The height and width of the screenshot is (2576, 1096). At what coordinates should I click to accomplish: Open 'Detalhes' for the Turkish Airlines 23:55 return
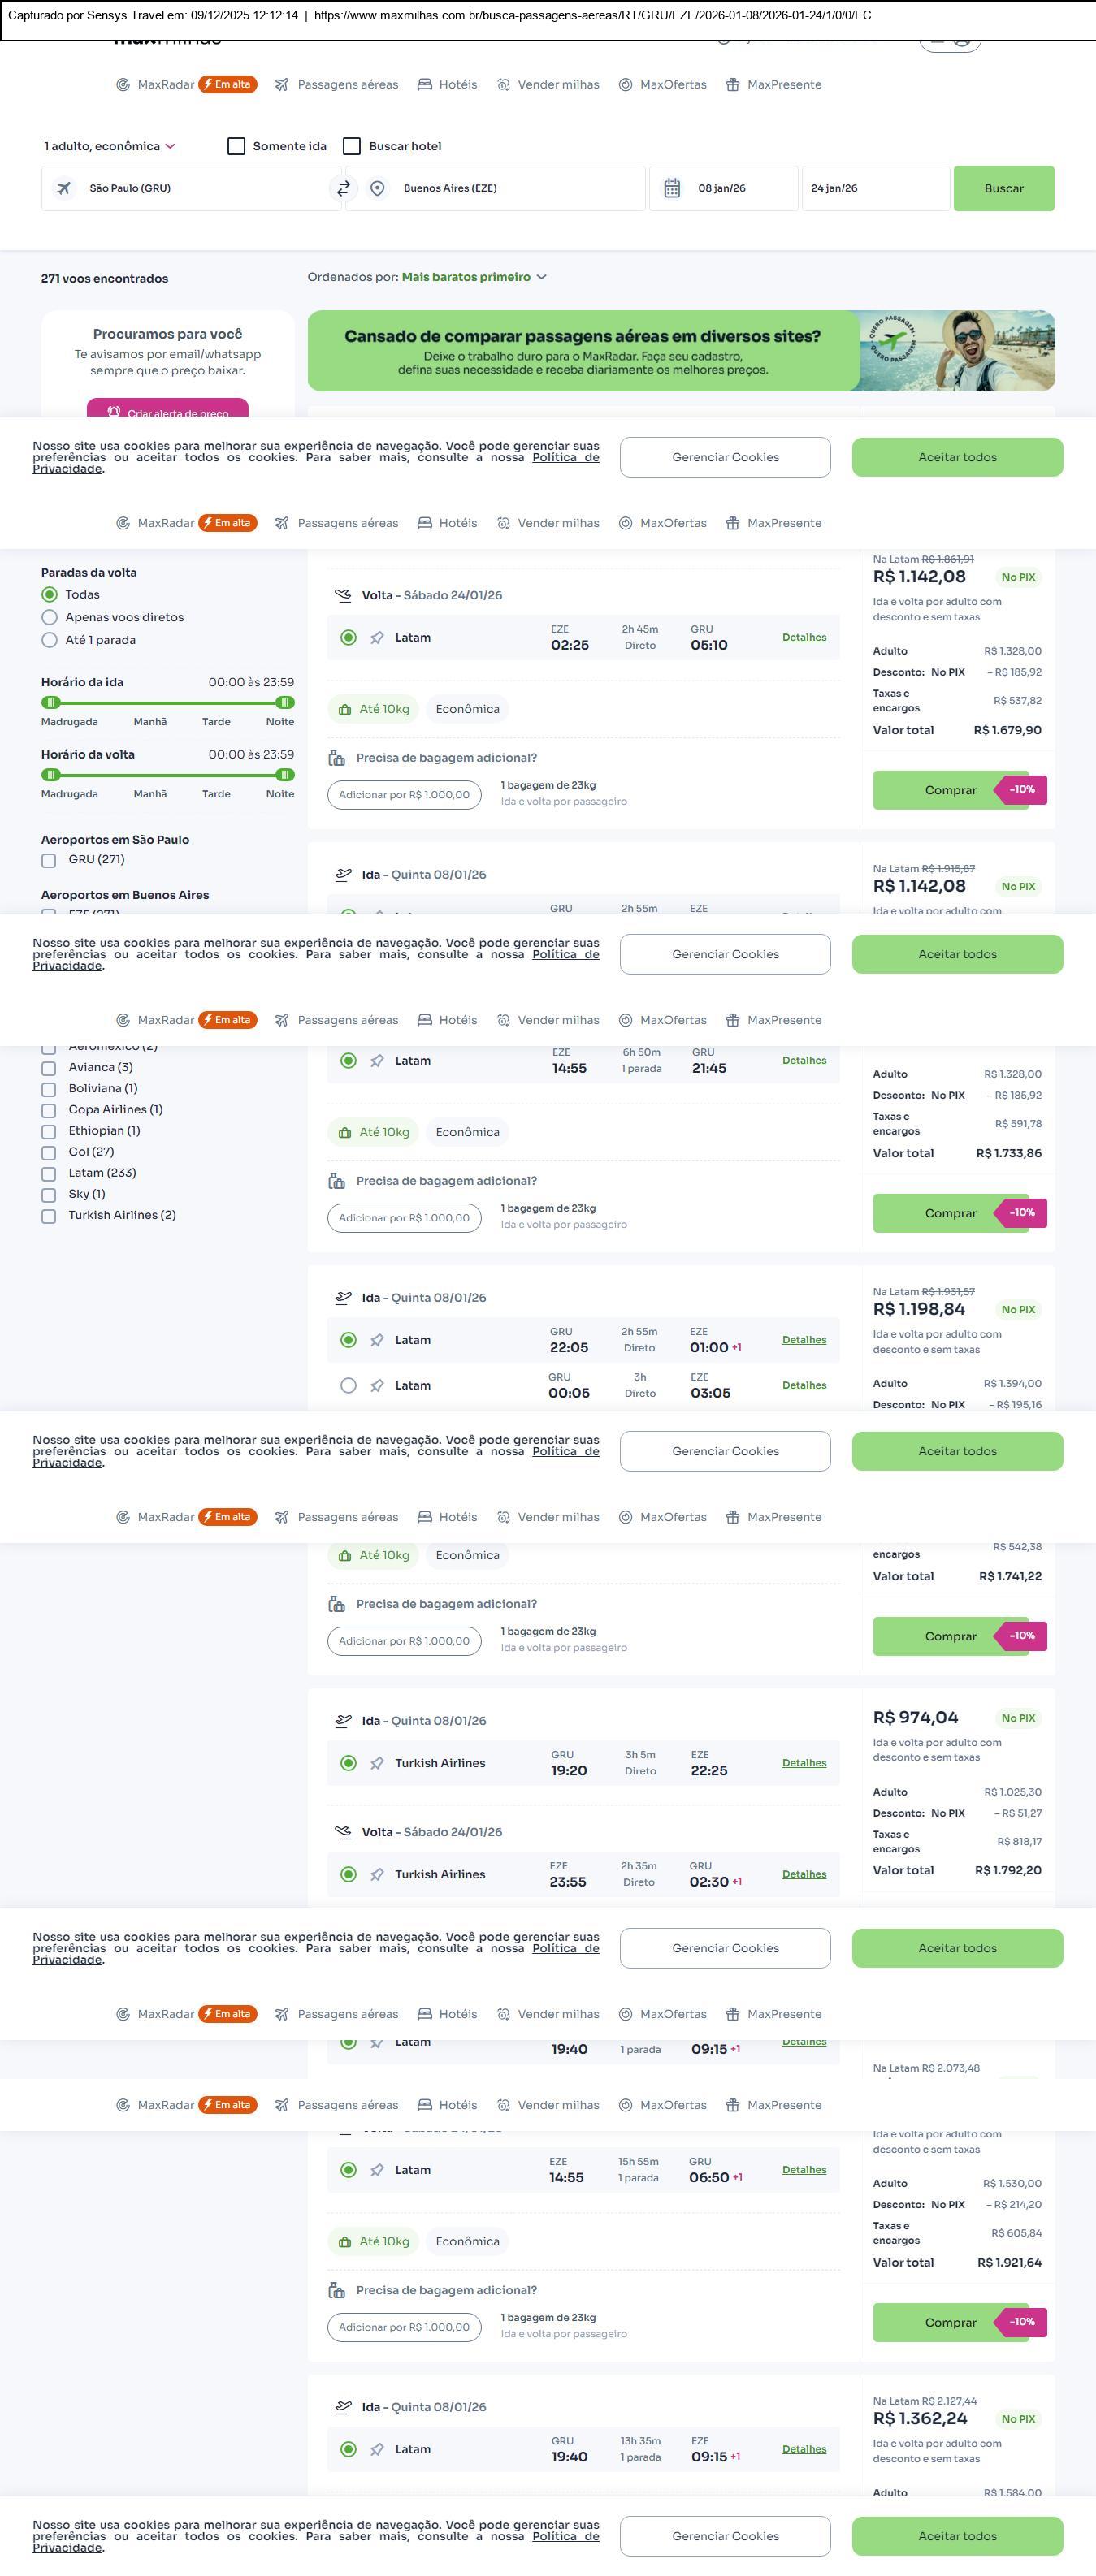pos(804,1874)
